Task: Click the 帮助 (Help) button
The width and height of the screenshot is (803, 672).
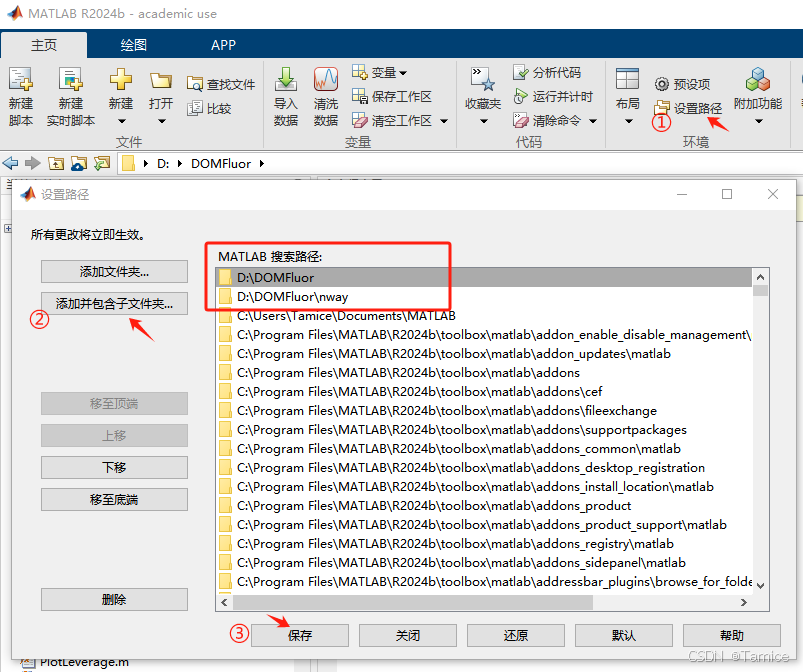Action: coord(732,635)
